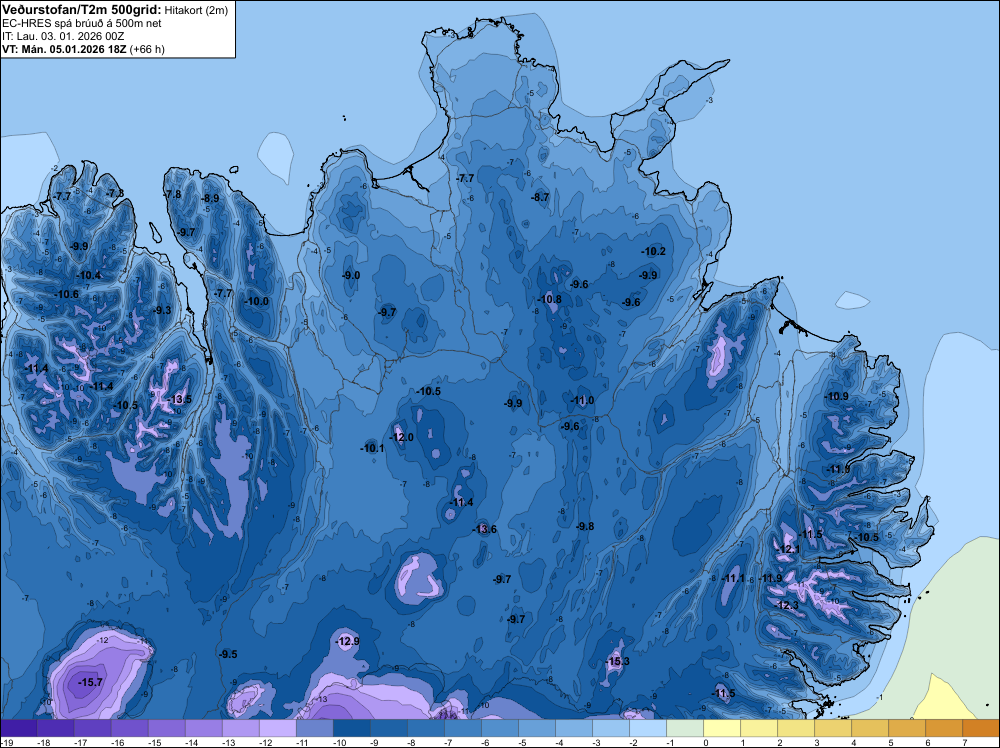The height and width of the screenshot is (748, 1000).
Task: Click the -15.3 temperature value
Action: (617, 661)
